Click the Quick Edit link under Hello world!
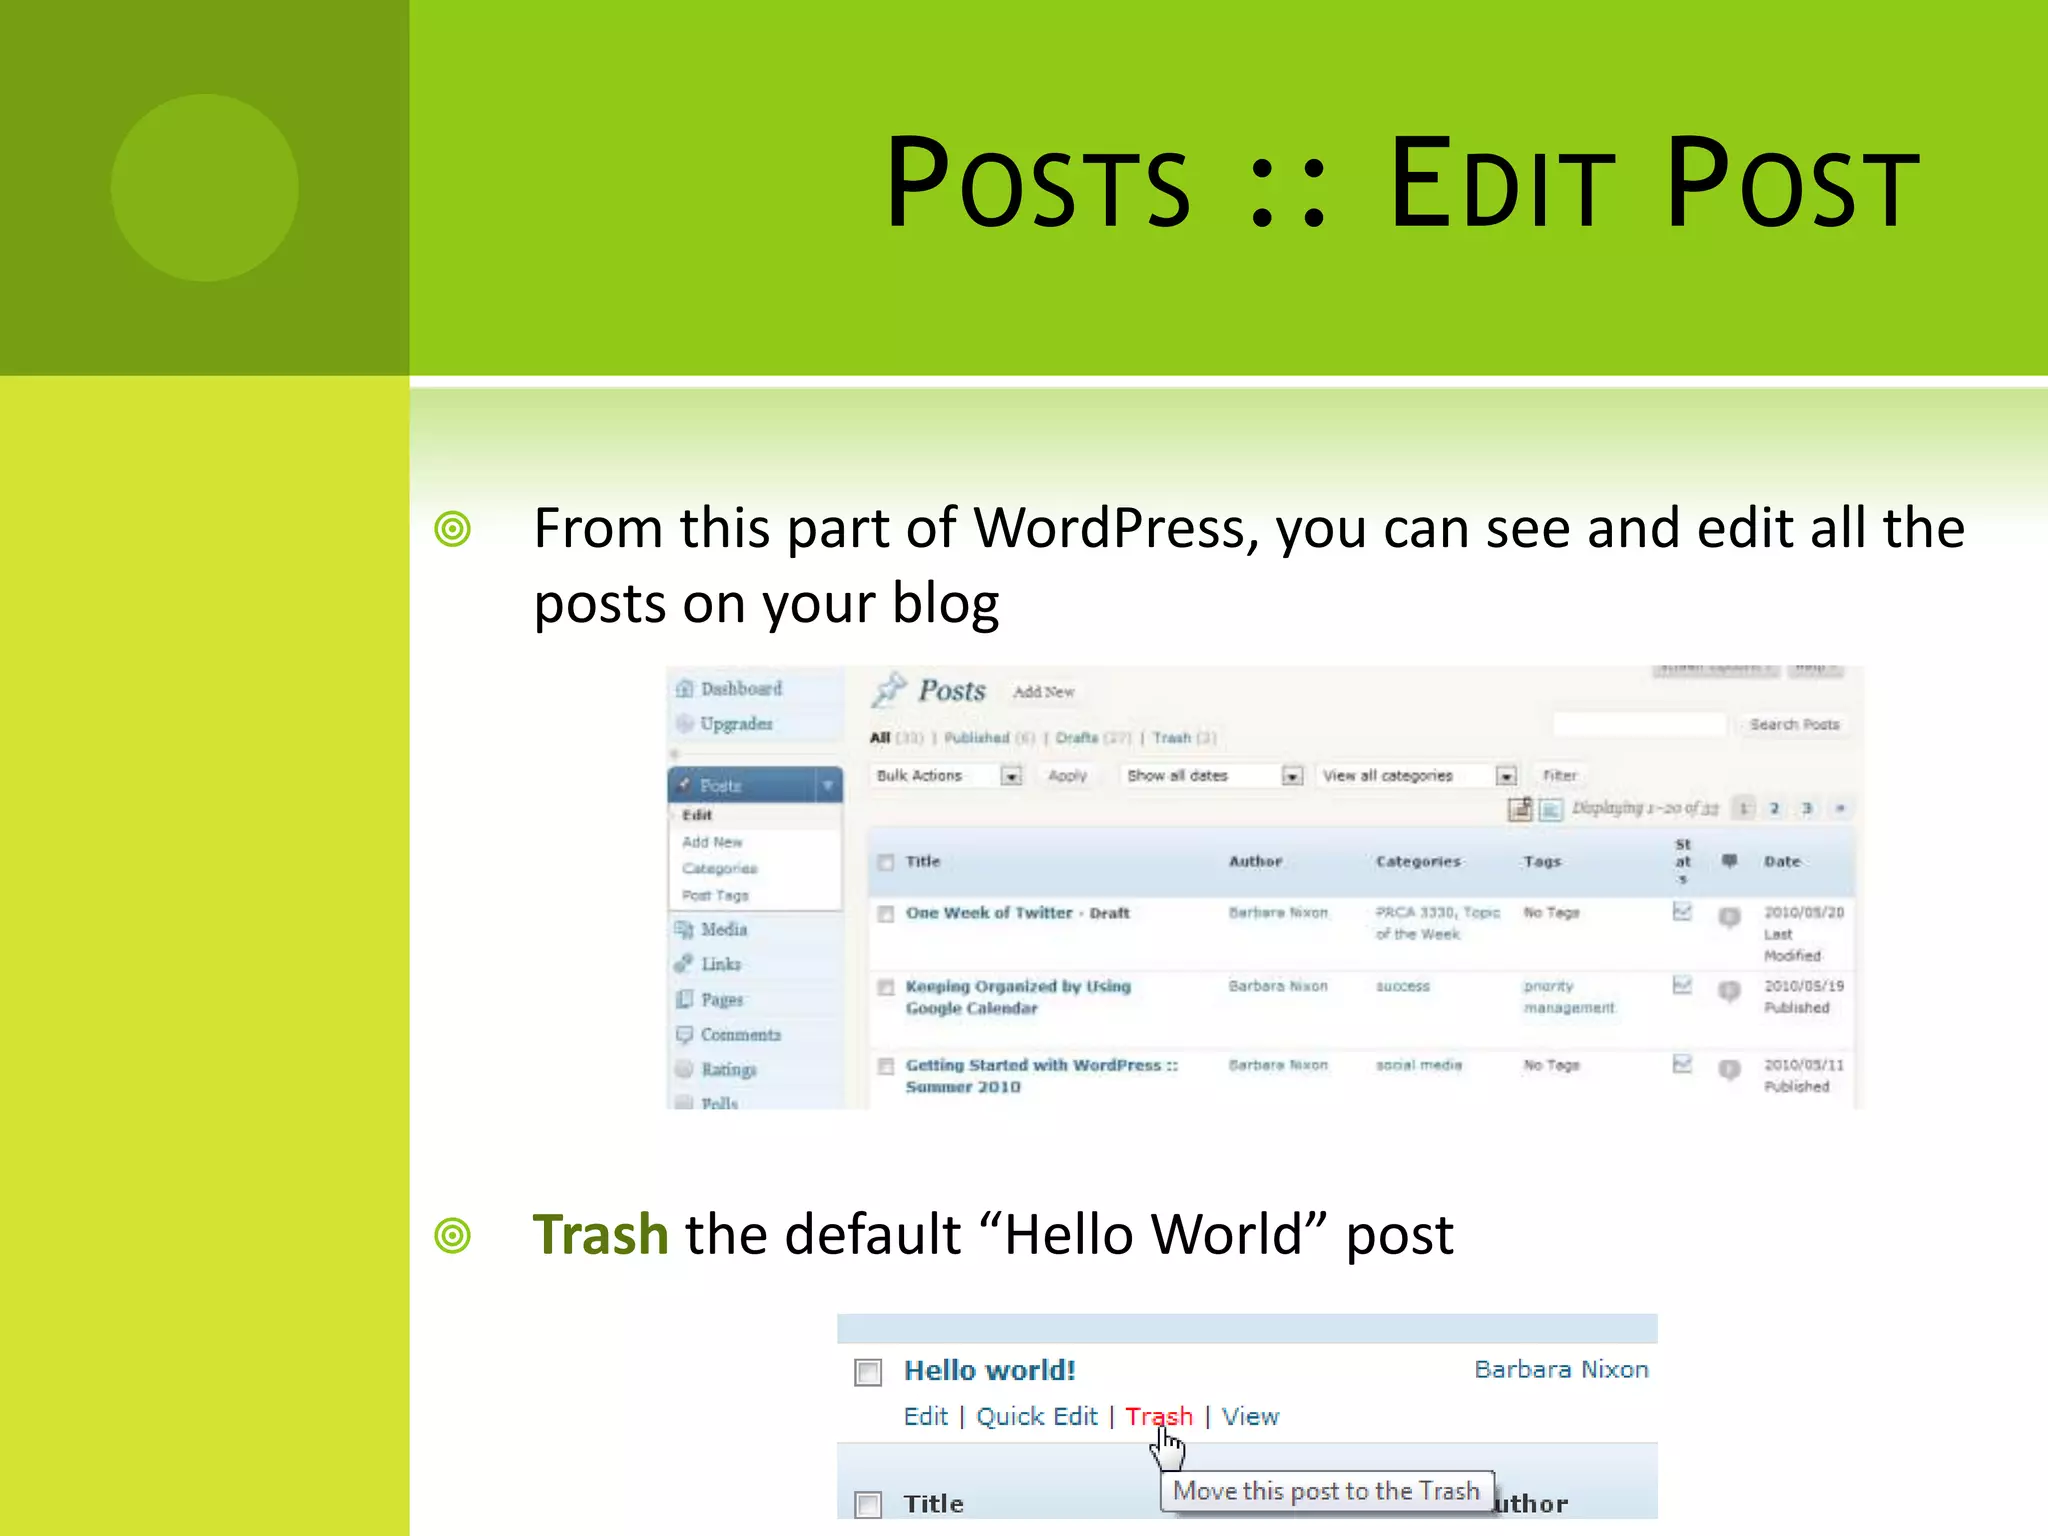2048x1536 pixels. click(x=1036, y=1416)
